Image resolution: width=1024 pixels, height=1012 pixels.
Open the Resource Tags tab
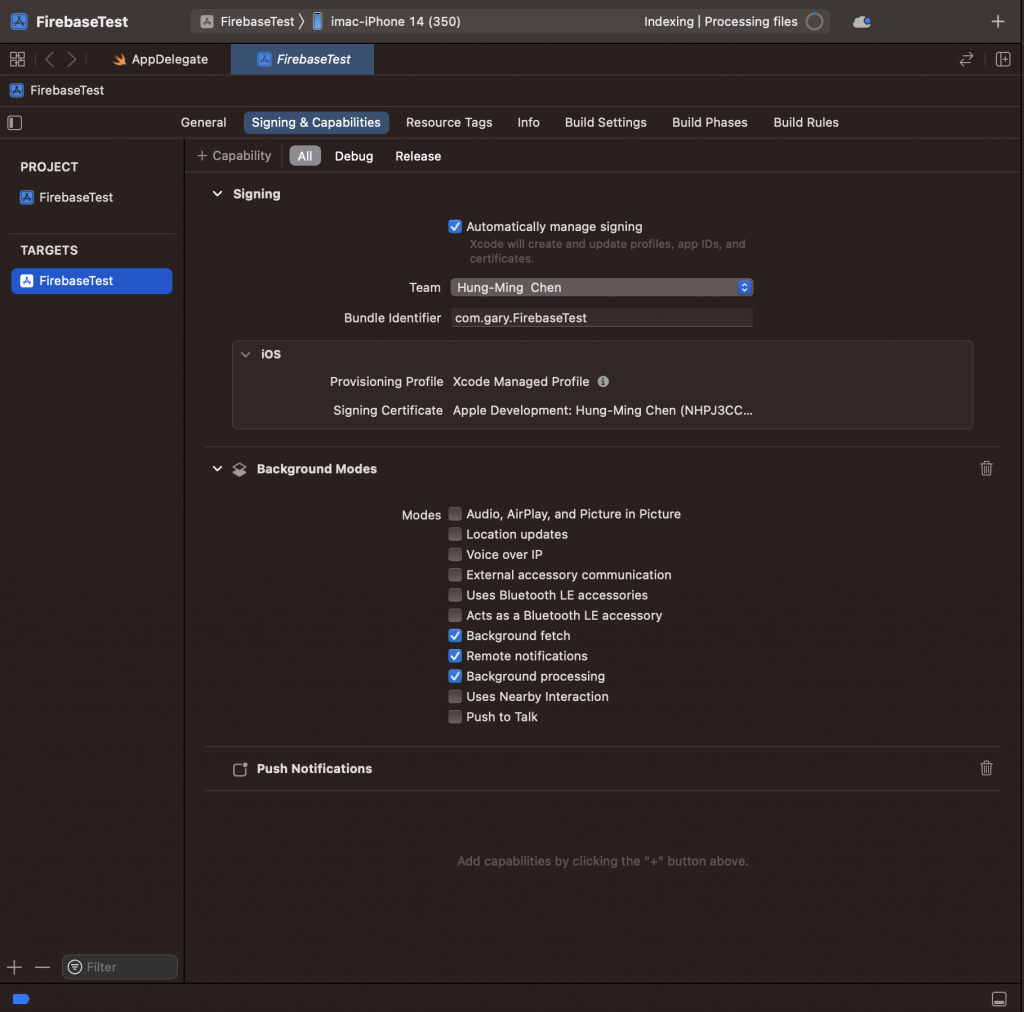click(x=449, y=123)
